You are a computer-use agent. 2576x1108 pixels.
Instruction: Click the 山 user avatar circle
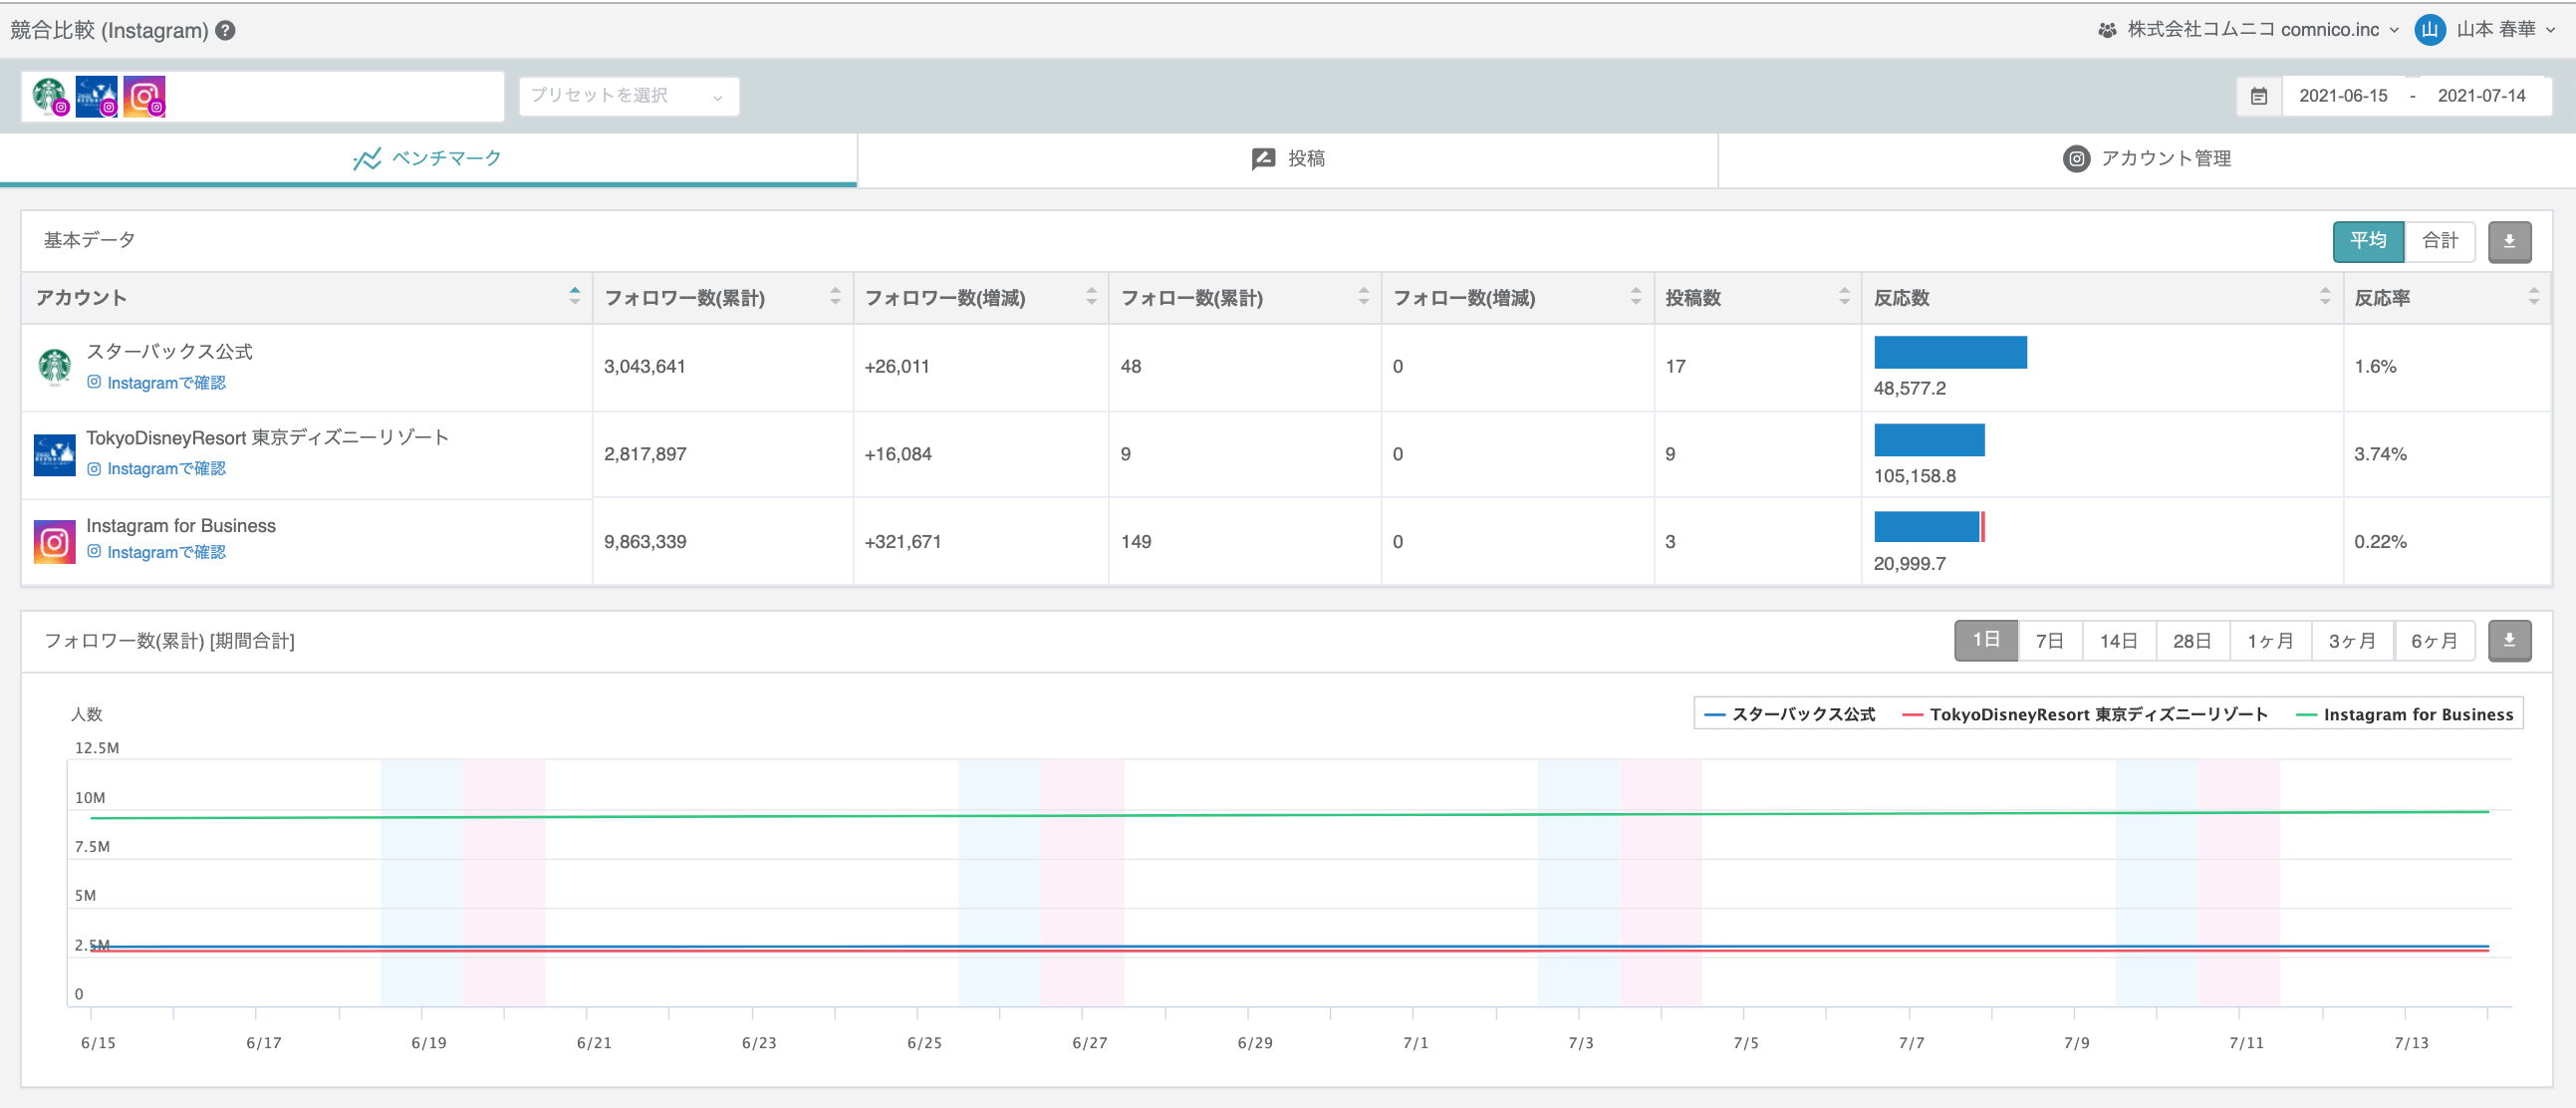tap(2429, 30)
